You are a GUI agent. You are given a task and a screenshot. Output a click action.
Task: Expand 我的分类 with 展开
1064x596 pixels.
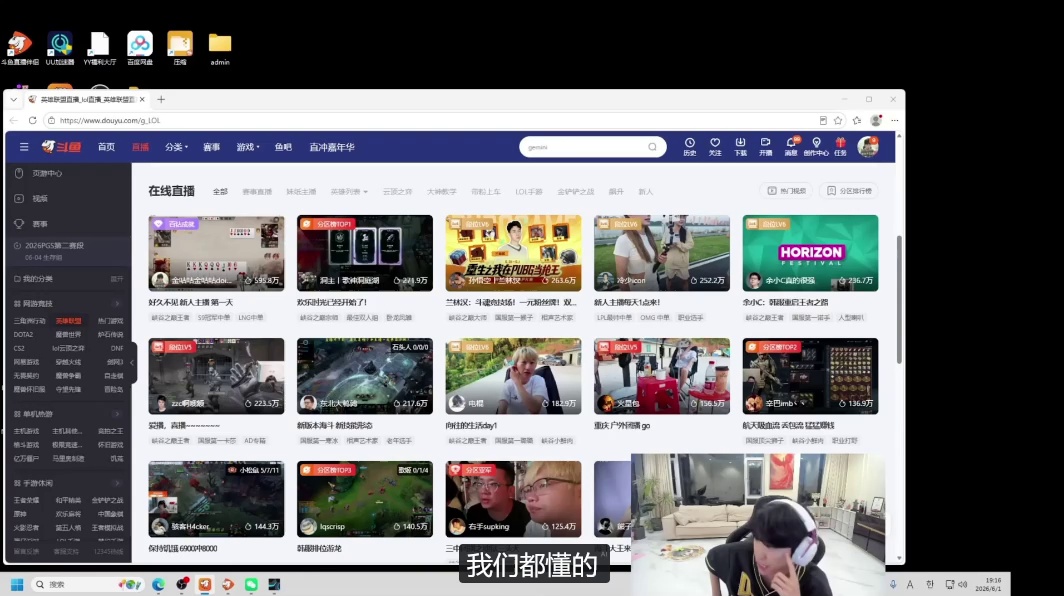[x=117, y=279]
